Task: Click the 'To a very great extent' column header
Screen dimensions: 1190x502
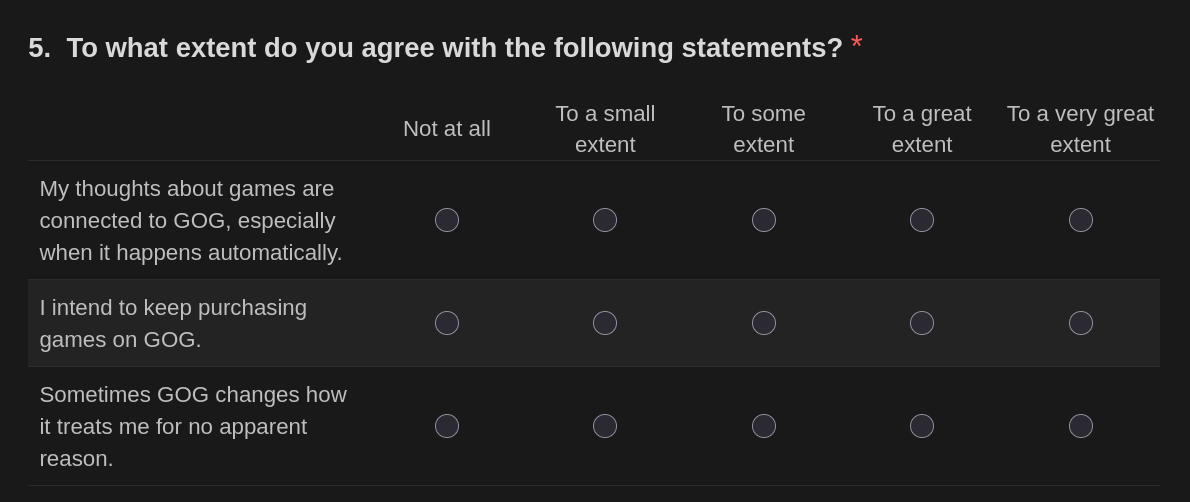Action: pyautogui.click(x=1080, y=129)
